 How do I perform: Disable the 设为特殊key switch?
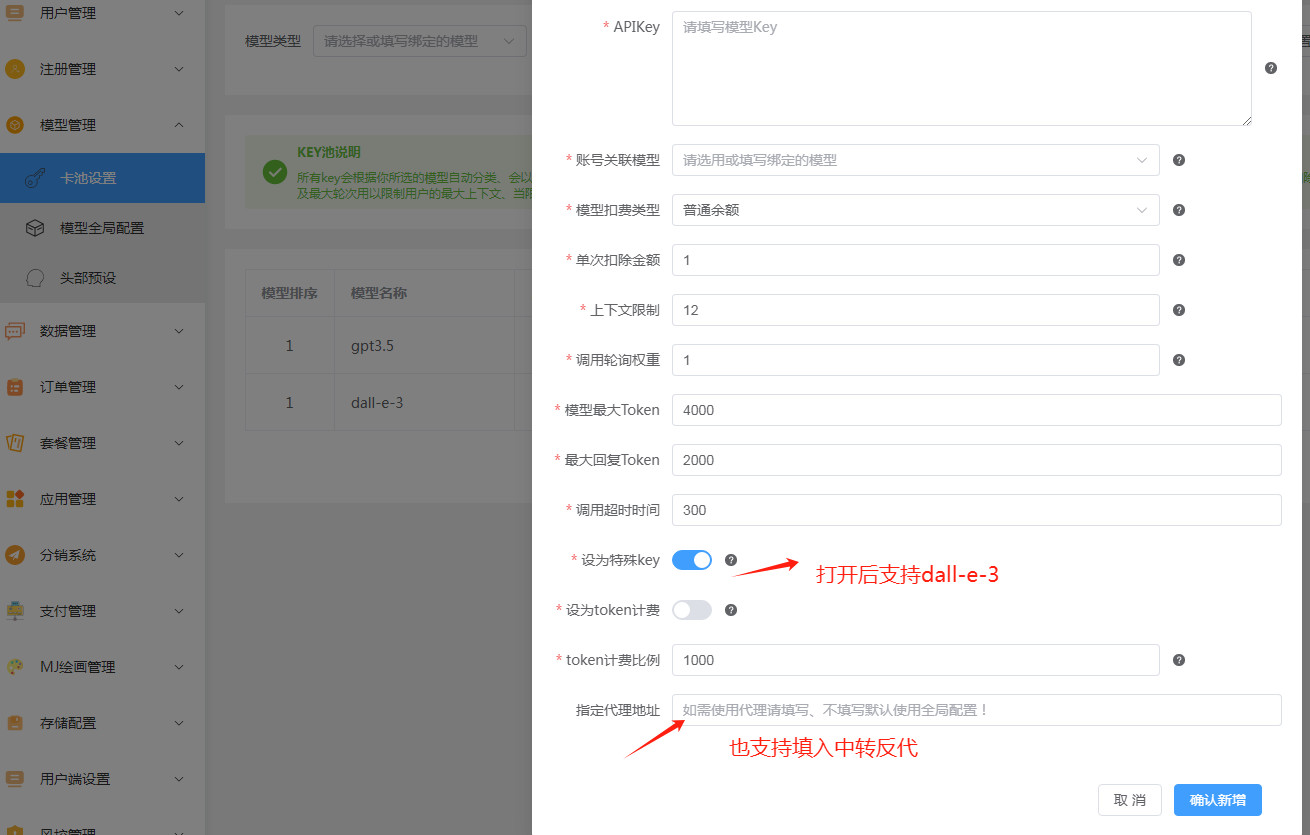coord(692,560)
